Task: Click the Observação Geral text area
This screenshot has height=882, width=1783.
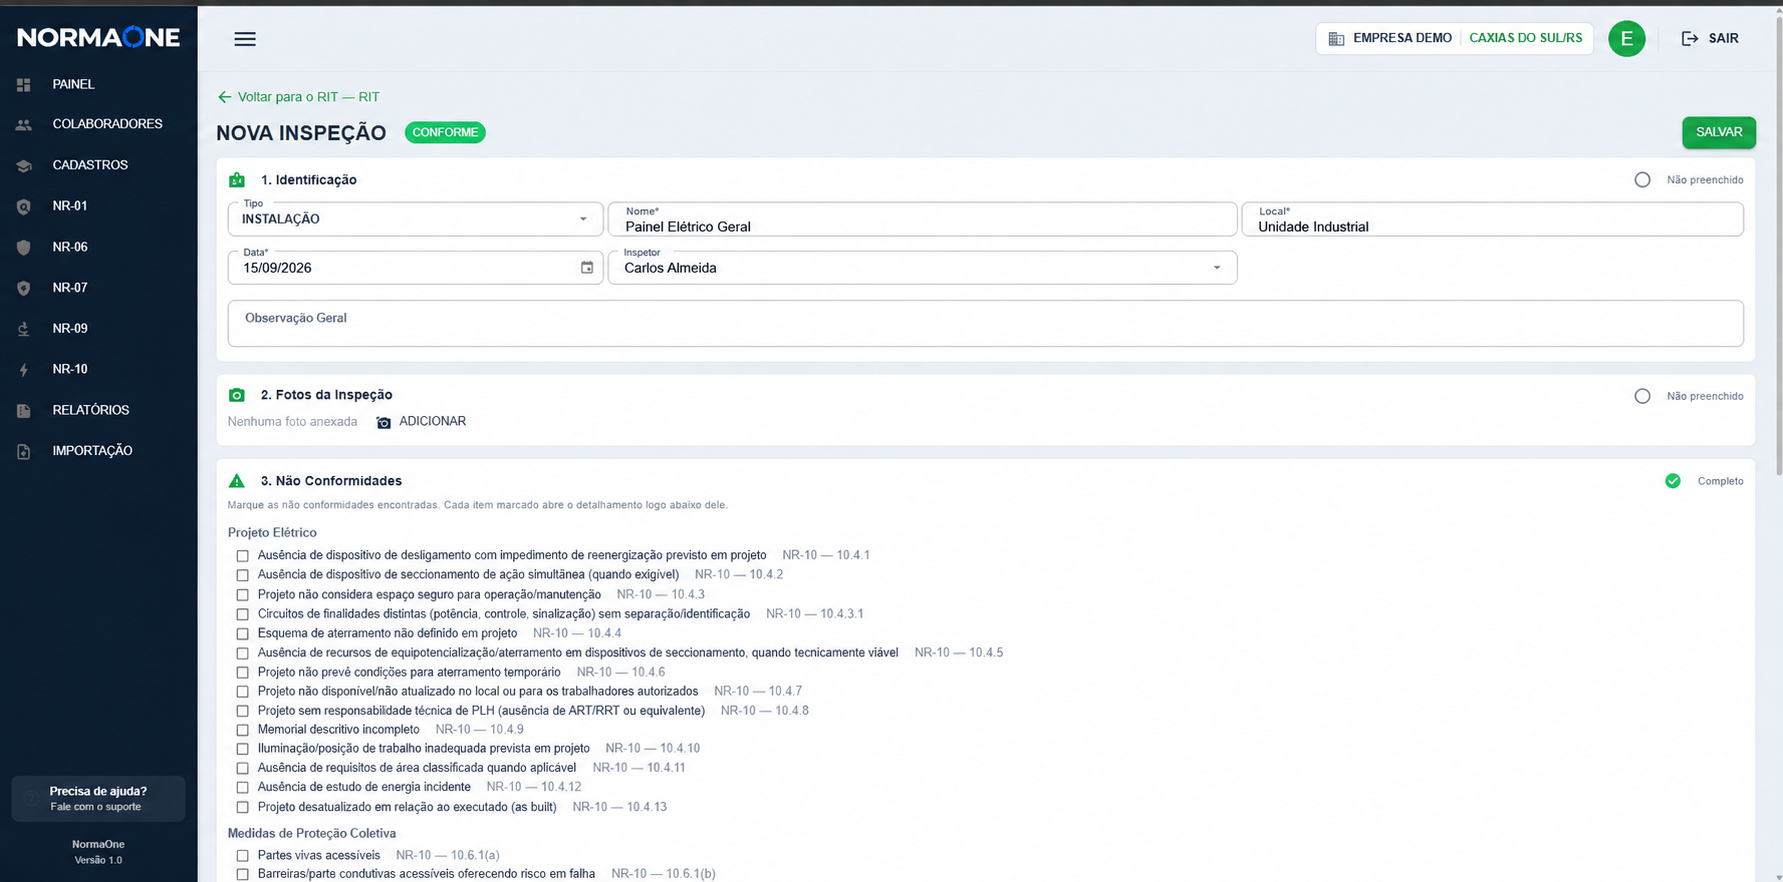Action: [x=985, y=323]
